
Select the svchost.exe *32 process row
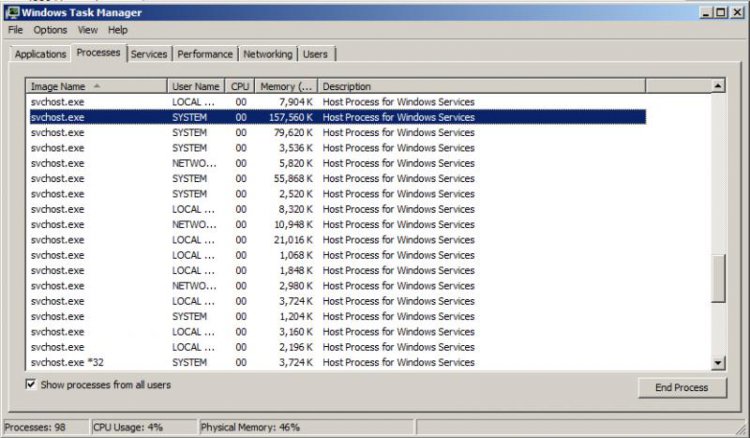tap(338, 362)
